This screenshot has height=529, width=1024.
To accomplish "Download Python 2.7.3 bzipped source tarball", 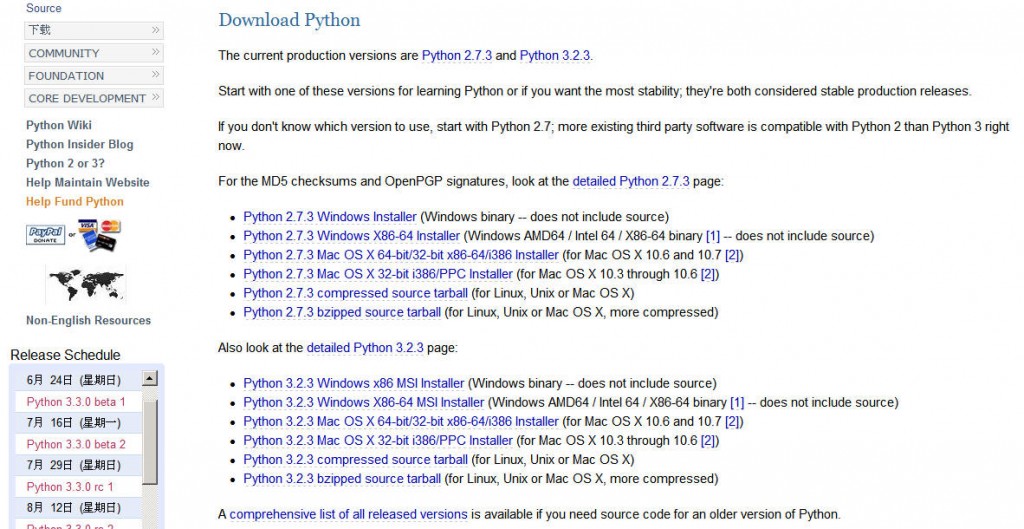I will (x=342, y=312).
